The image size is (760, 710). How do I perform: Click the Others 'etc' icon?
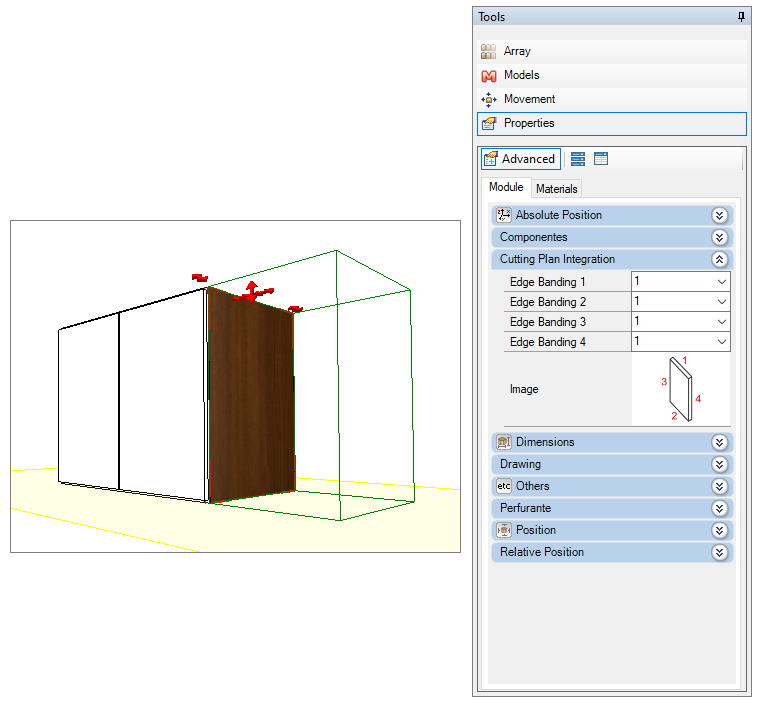click(x=504, y=486)
